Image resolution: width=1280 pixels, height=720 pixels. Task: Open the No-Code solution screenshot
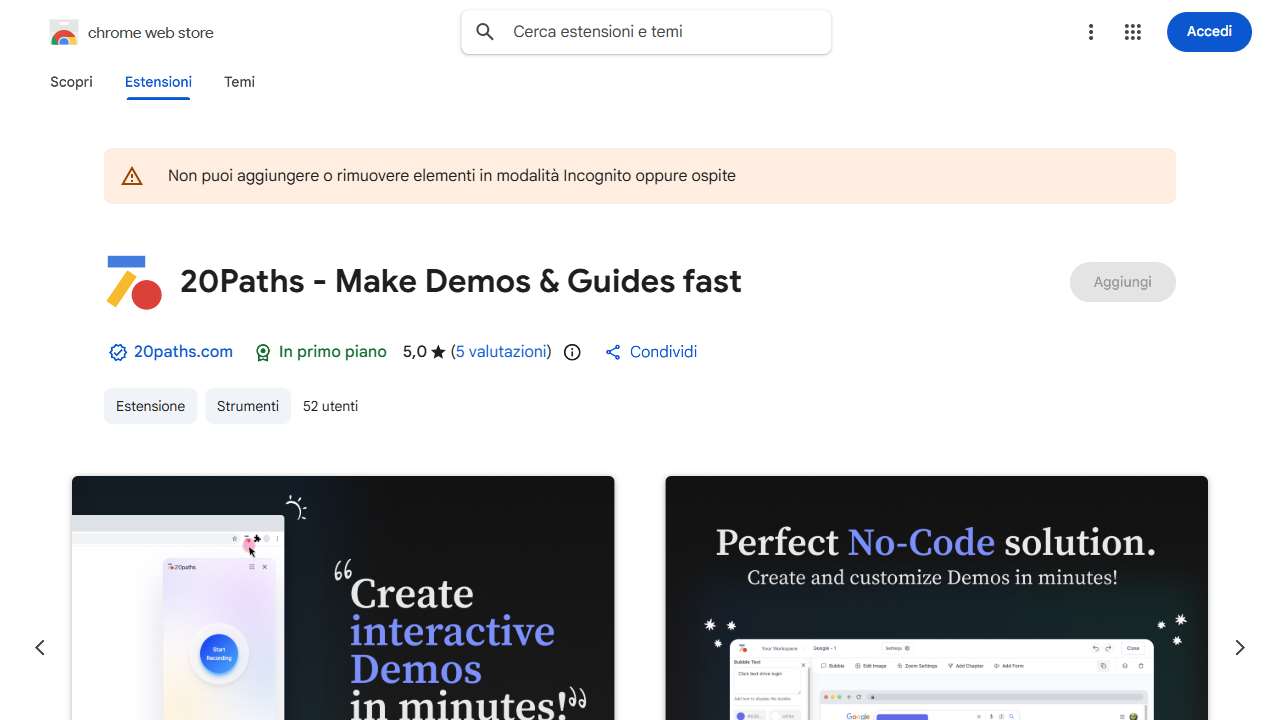pyautogui.click(x=936, y=598)
